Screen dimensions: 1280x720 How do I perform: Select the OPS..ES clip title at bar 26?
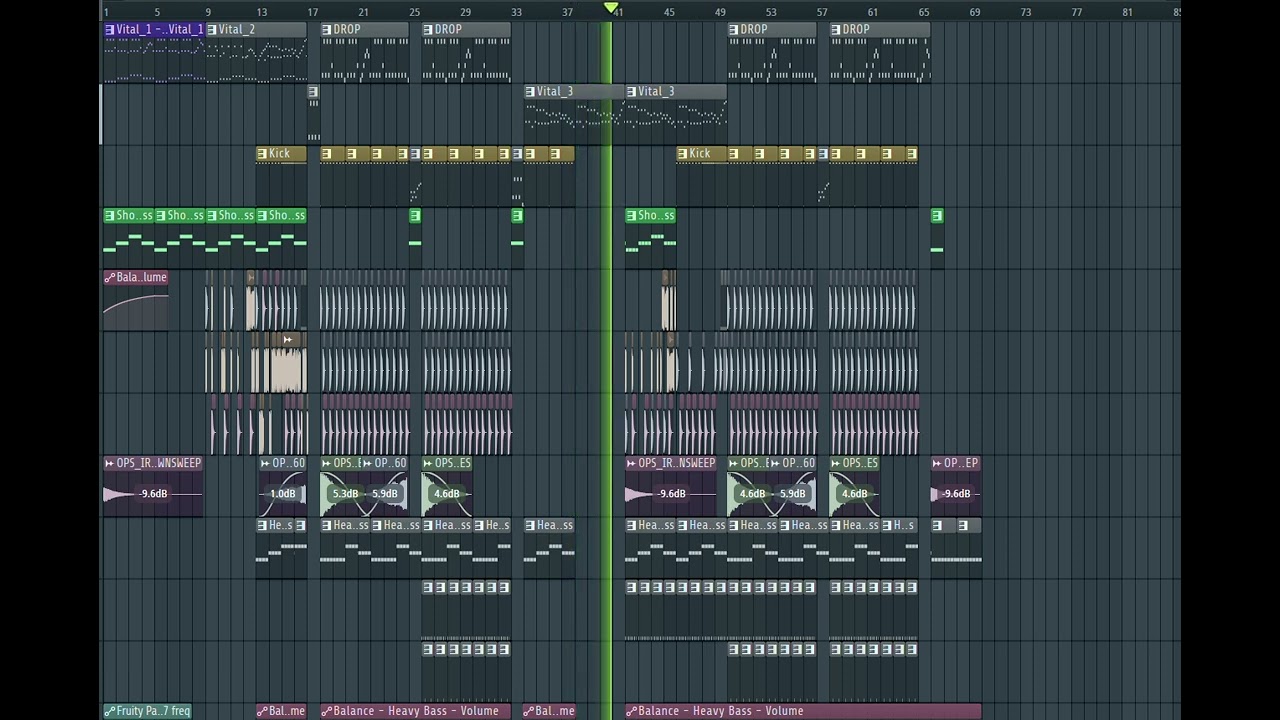click(x=453, y=463)
